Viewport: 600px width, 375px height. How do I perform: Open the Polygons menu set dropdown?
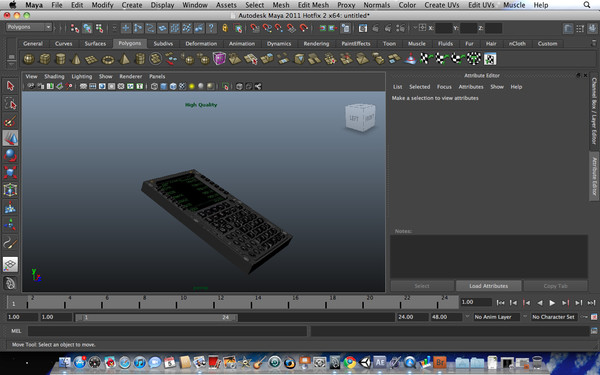[29, 27]
